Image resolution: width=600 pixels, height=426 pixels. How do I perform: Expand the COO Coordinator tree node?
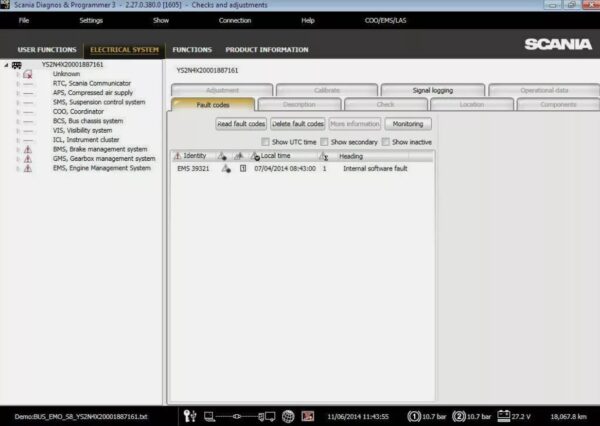click(17, 111)
